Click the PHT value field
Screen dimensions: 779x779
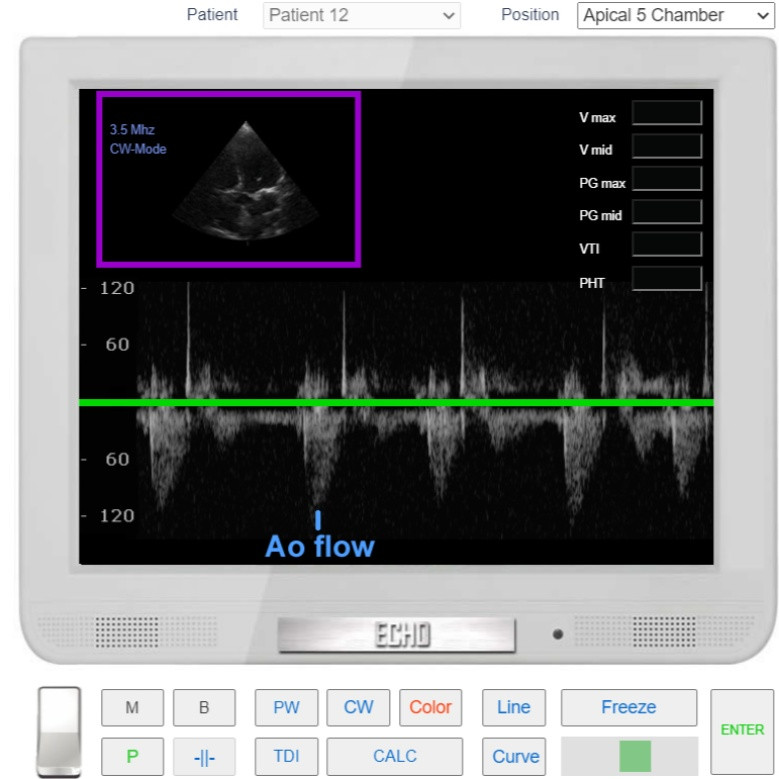coord(667,278)
